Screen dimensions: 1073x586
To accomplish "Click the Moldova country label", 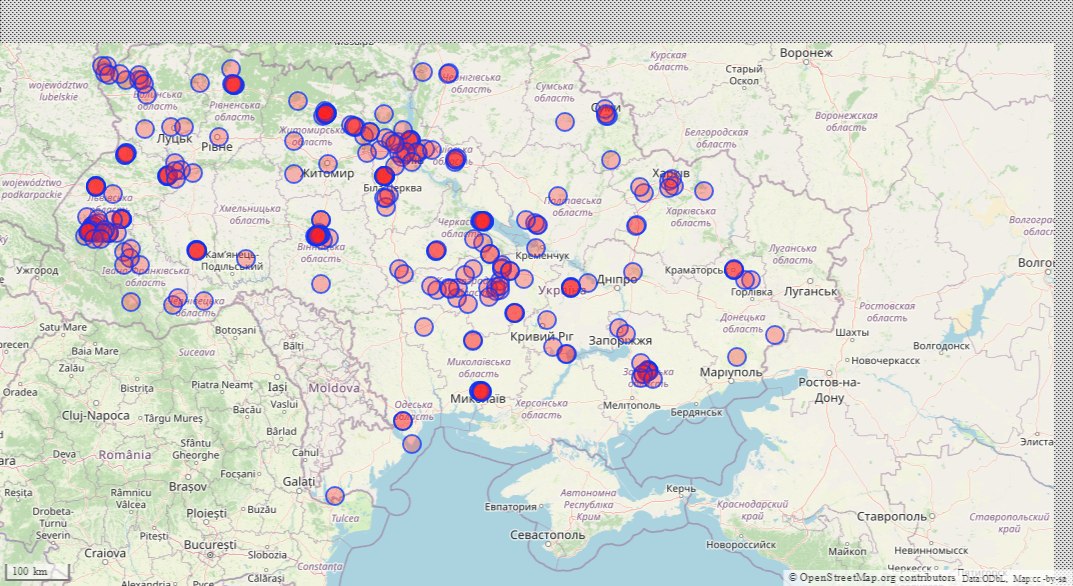I will click(x=334, y=388).
